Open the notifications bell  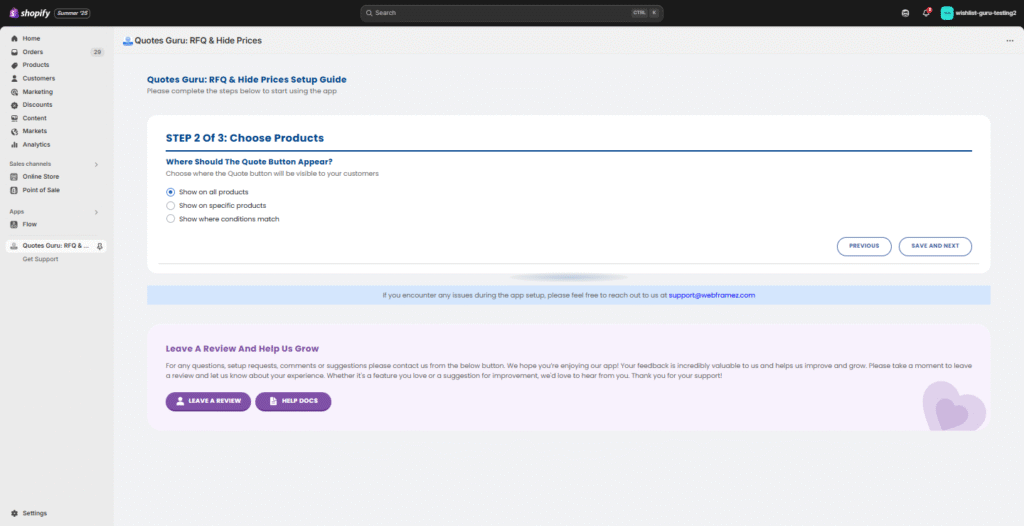926,13
